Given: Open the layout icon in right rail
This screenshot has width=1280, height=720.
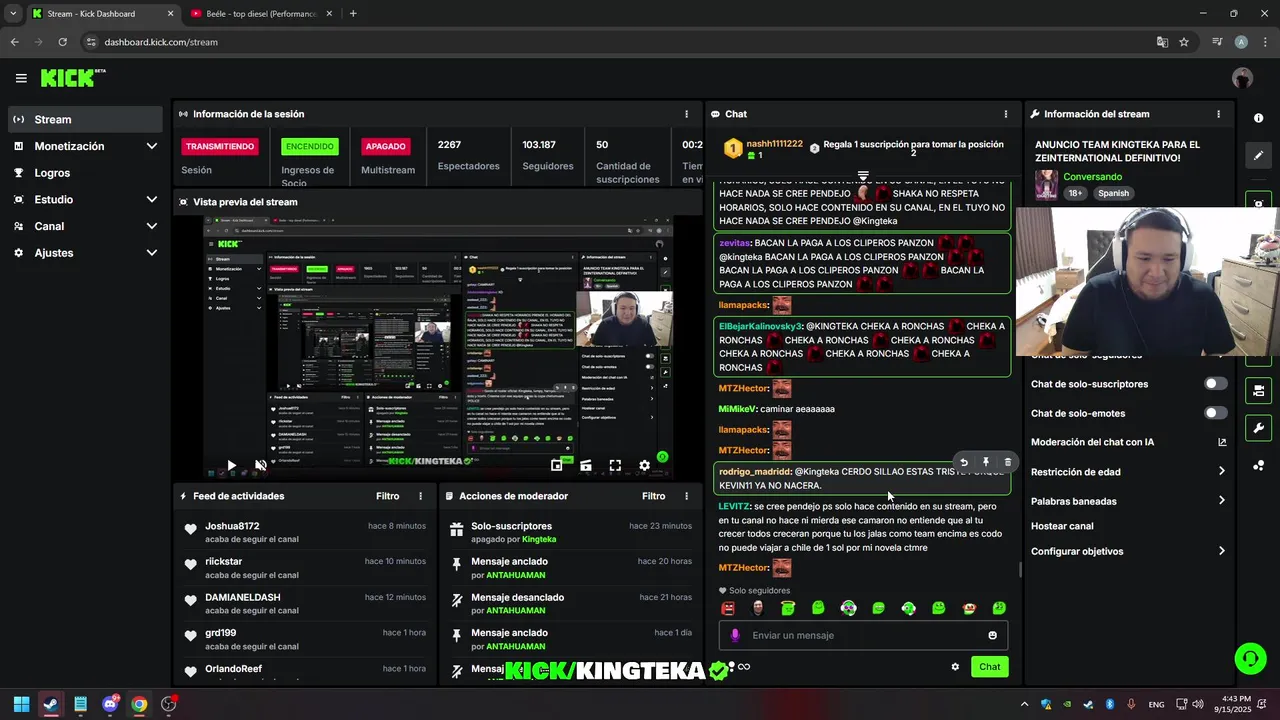Looking at the screenshot, I should (x=1258, y=390).
